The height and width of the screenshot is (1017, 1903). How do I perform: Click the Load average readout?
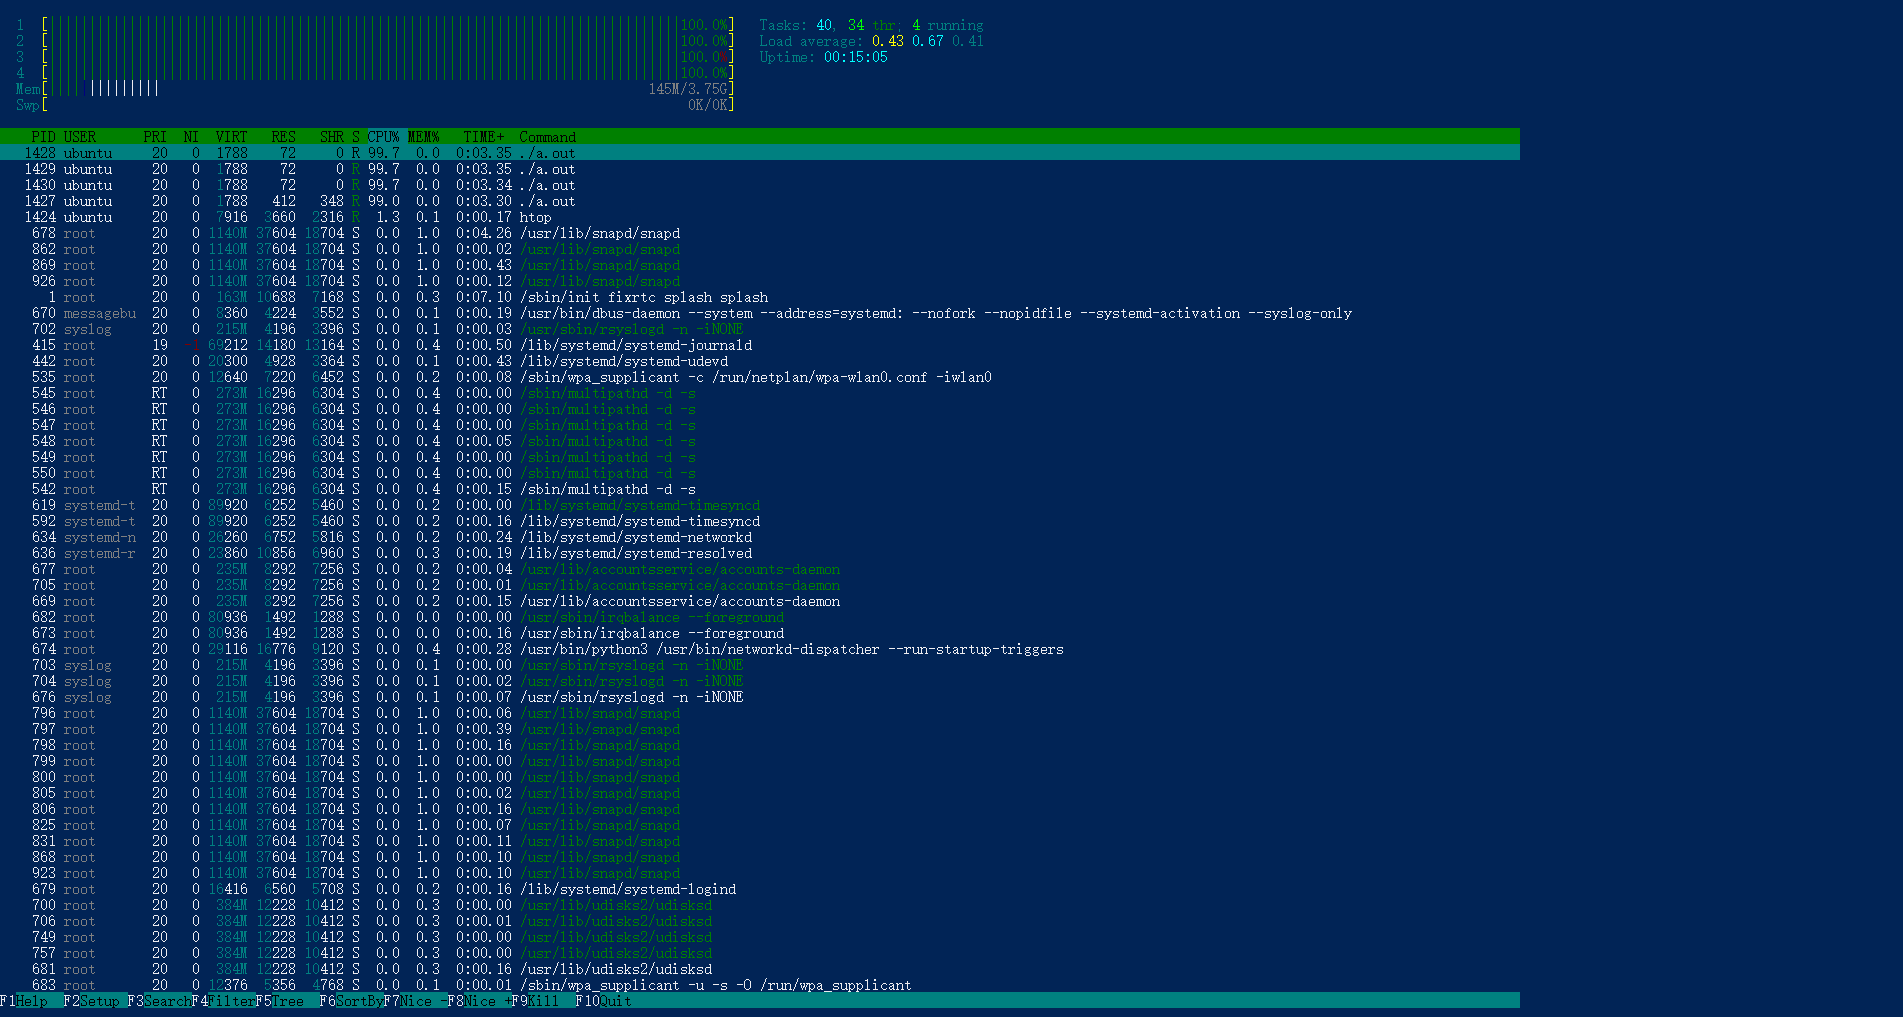(871, 41)
